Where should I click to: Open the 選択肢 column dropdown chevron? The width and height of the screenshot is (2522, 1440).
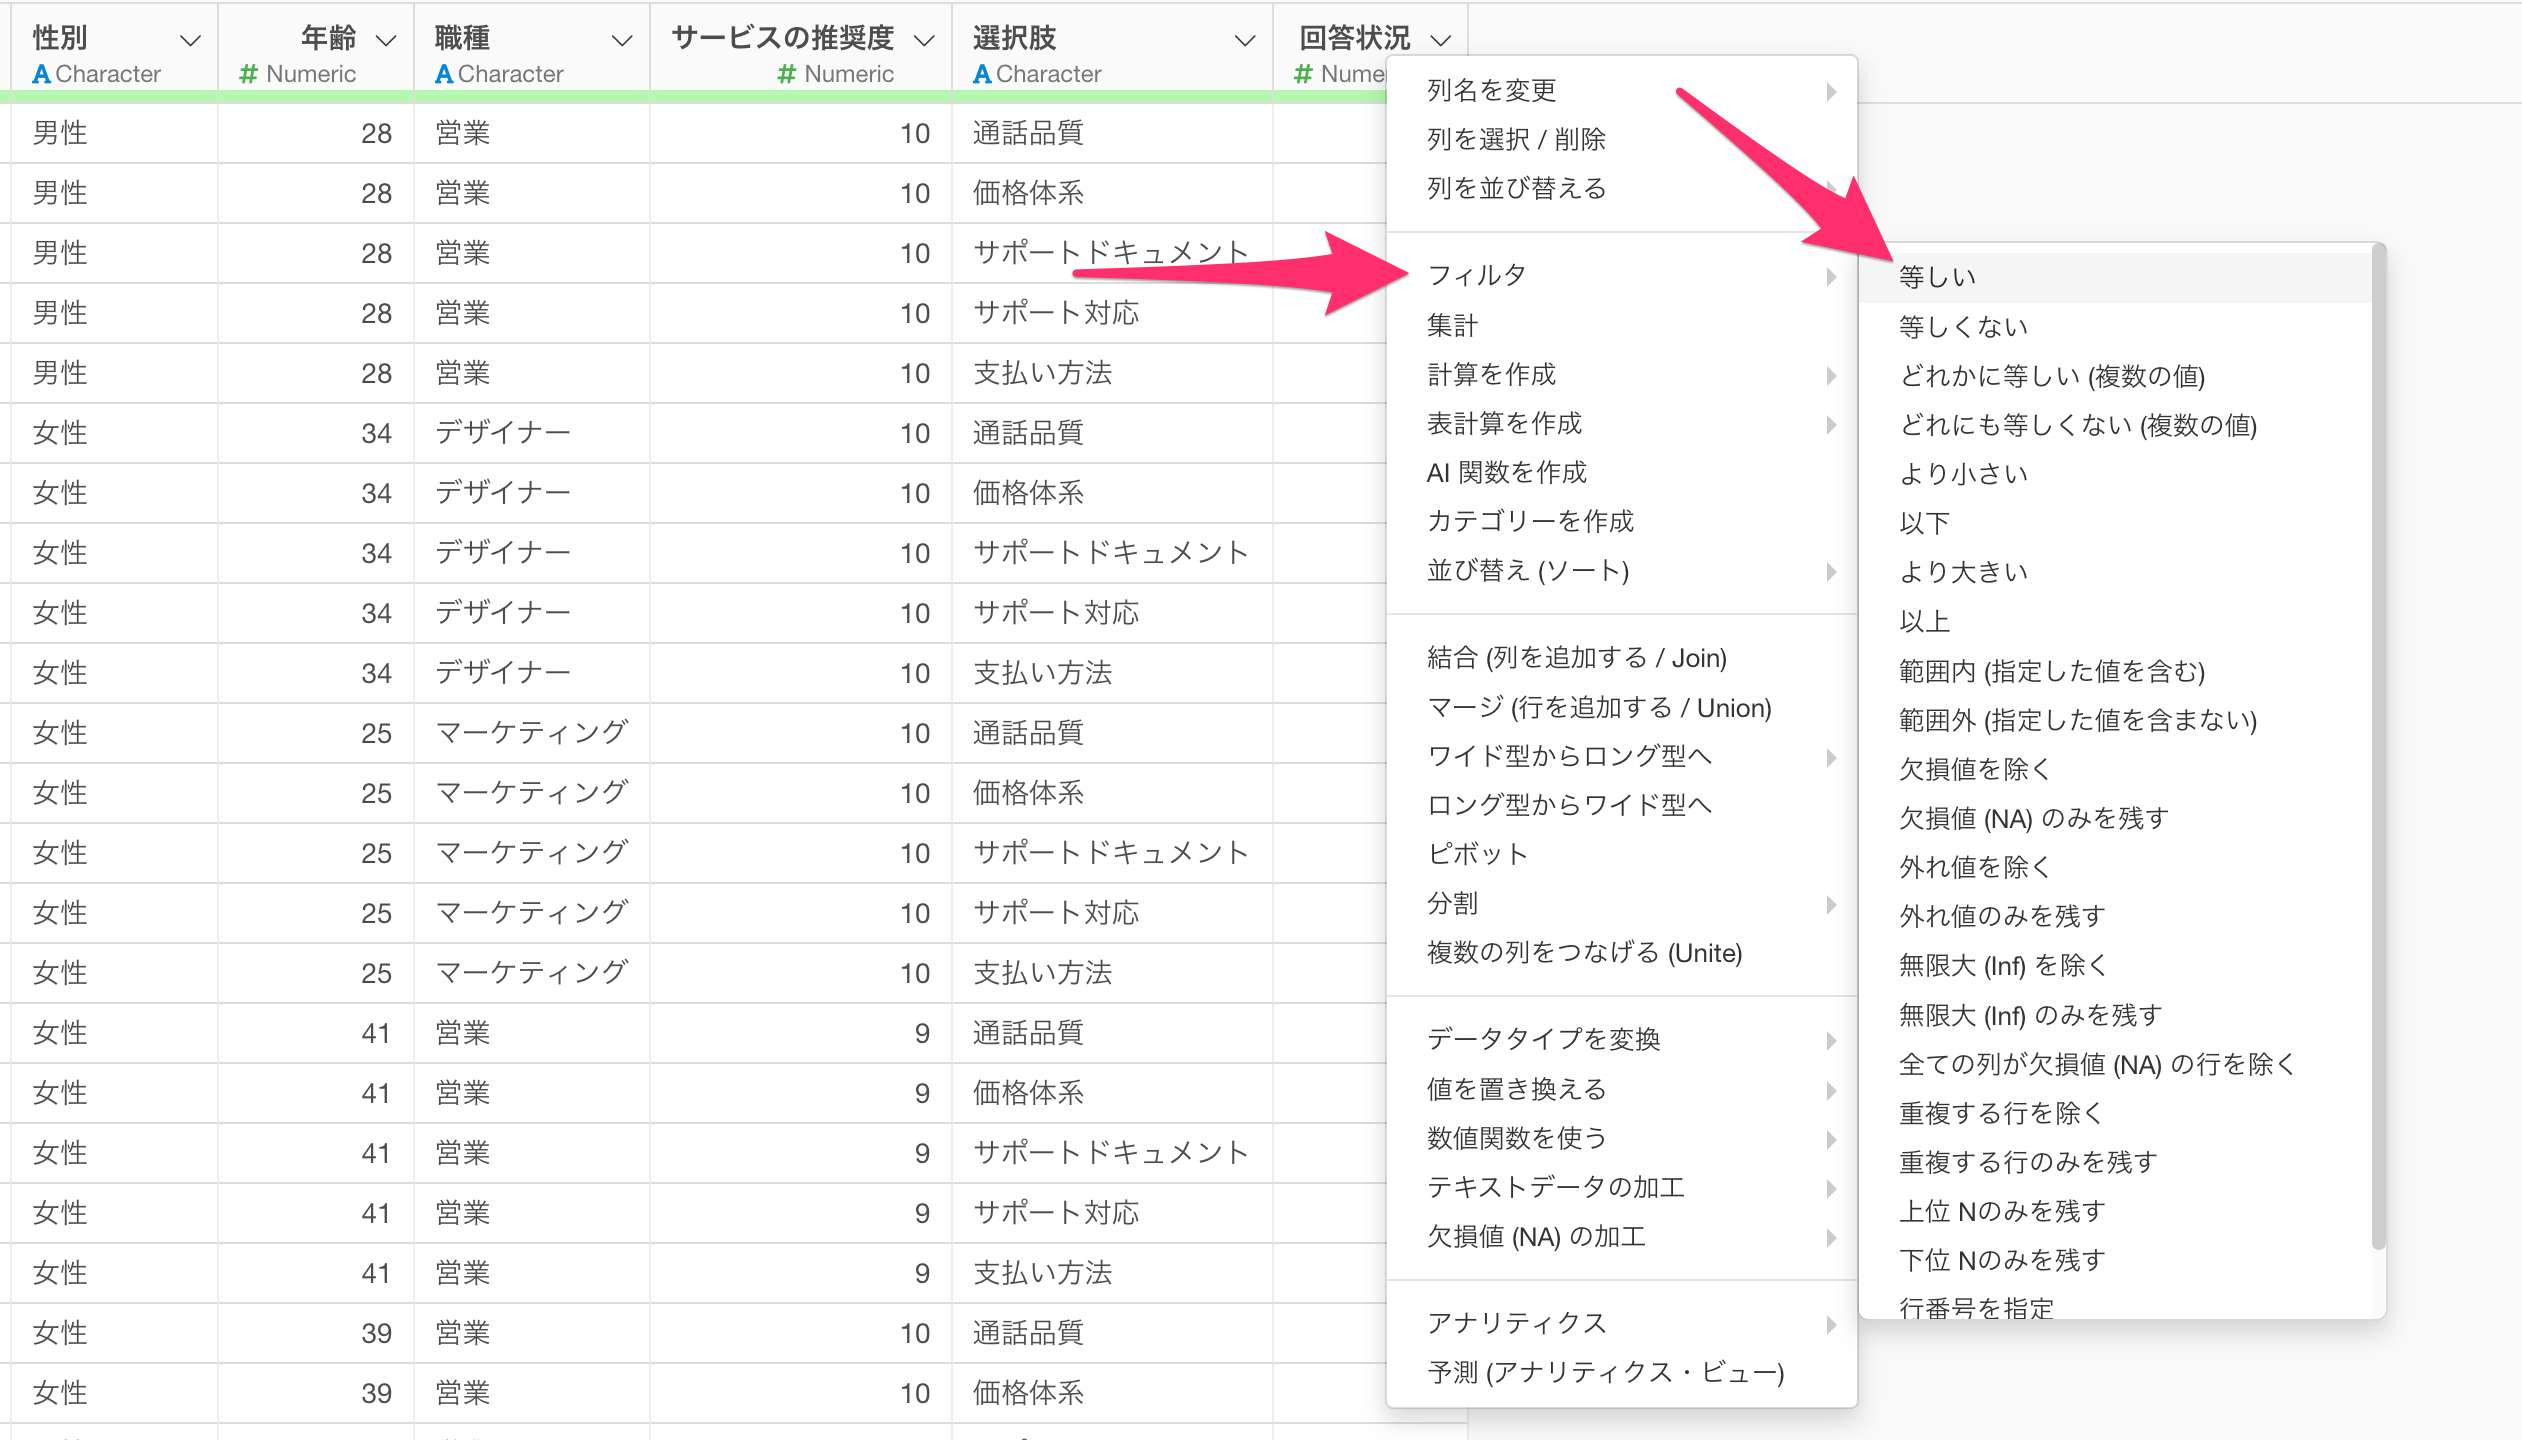tap(1245, 40)
